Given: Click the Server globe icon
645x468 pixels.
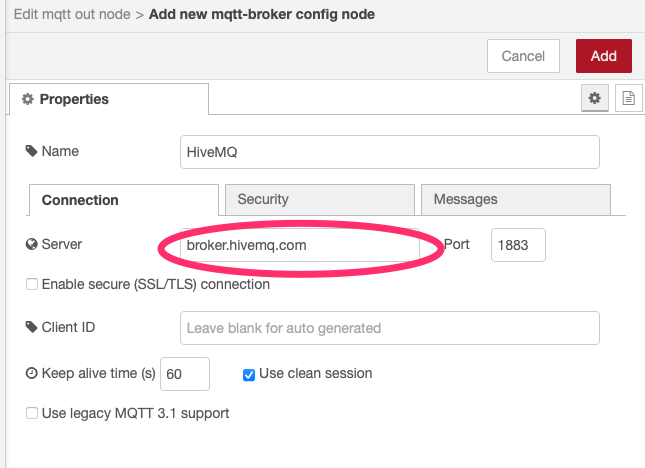Looking at the screenshot, I should (31, 244).
